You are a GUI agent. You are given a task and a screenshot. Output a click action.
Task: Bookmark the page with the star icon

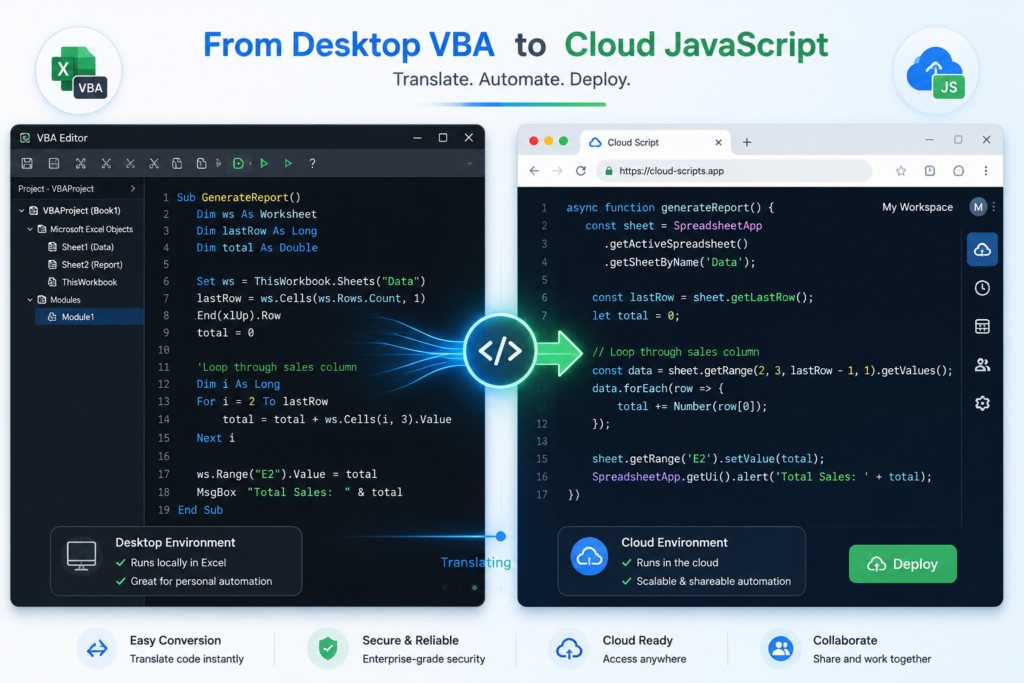[901, 171]
